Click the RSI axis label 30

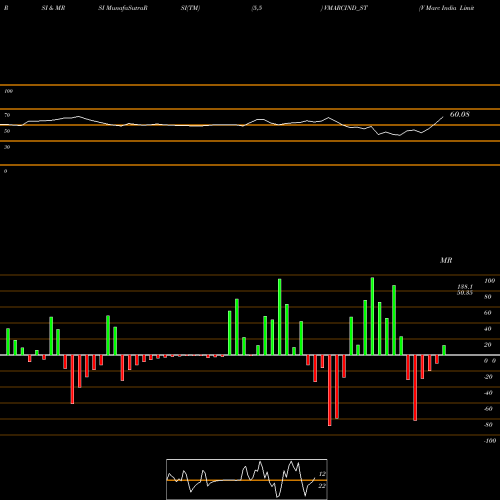[7, 147]
